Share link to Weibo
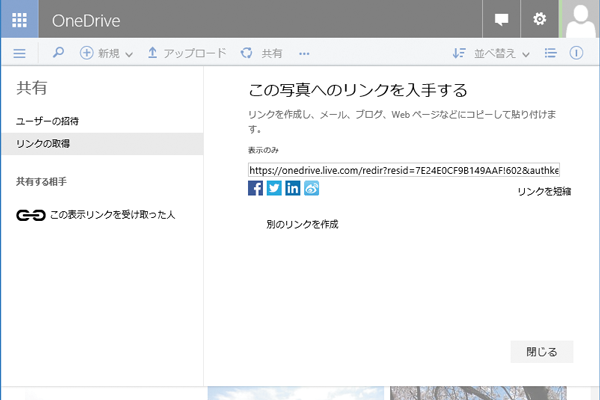Viewport: 600px width, 400px height. tap(311, 188)
